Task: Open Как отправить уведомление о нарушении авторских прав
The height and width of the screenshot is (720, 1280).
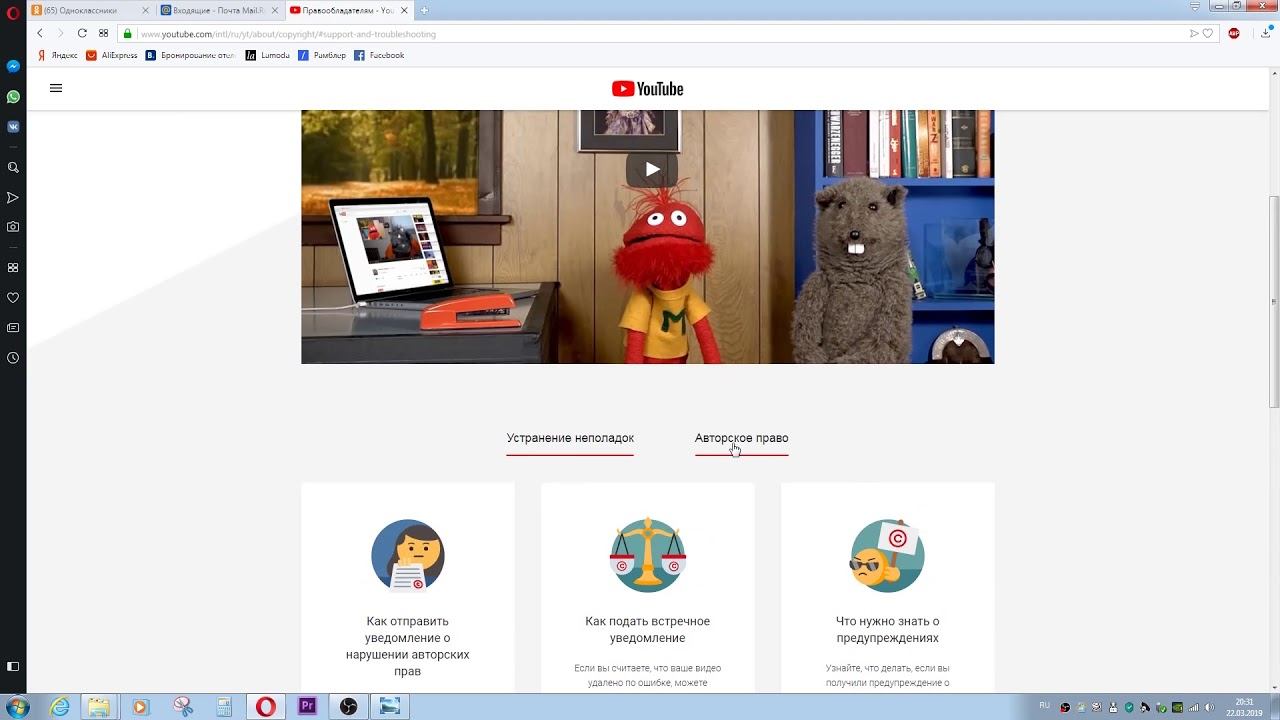Action: click(408, 646)
